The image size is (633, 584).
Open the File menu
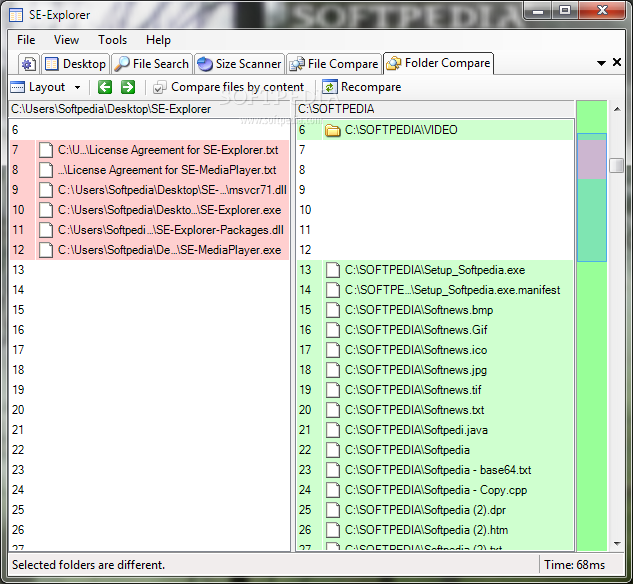coord(26,40)
